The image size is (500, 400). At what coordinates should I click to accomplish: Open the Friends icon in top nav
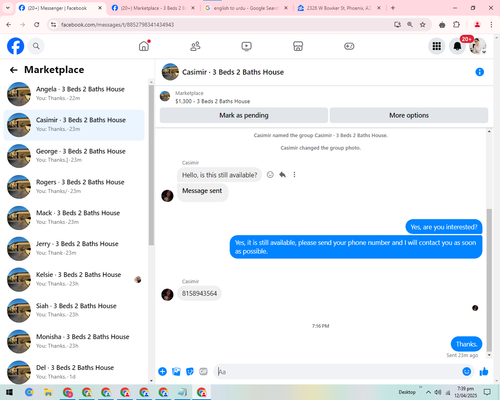pyautogui.click(x=195, y=46)
